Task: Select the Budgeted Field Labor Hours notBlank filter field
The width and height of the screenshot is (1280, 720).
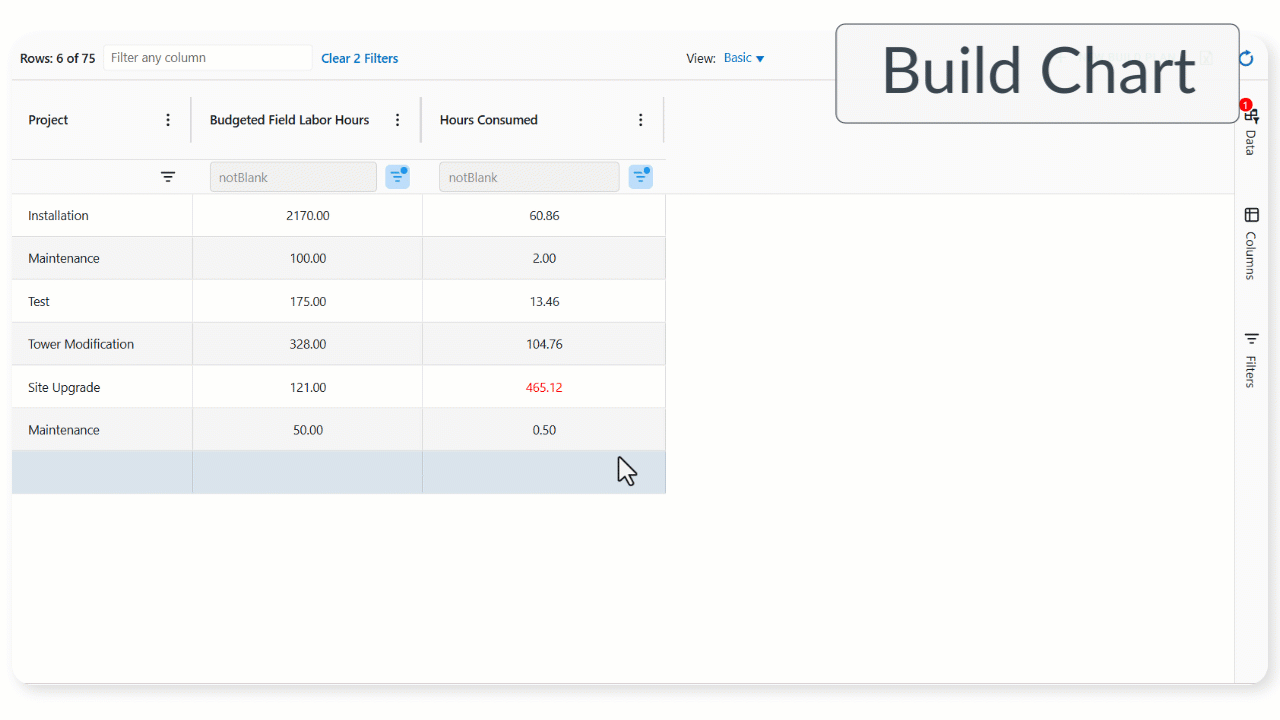Action: (x=293, y=177)
